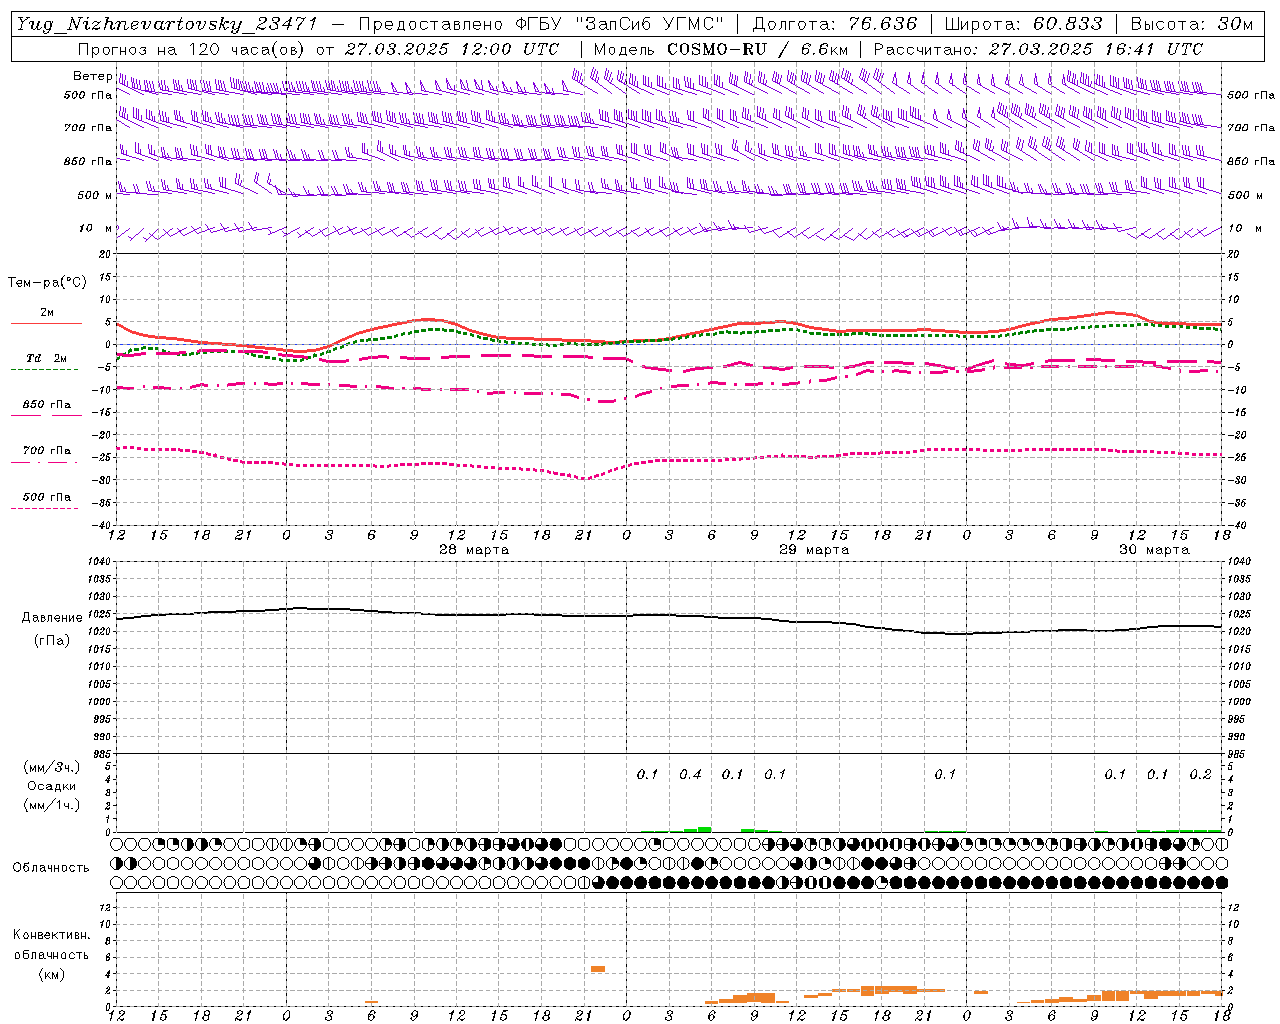This screenshot has width=1280, height=1024.
Task: Click the Широта: 60.833 header field
Action: point(1024,24)
